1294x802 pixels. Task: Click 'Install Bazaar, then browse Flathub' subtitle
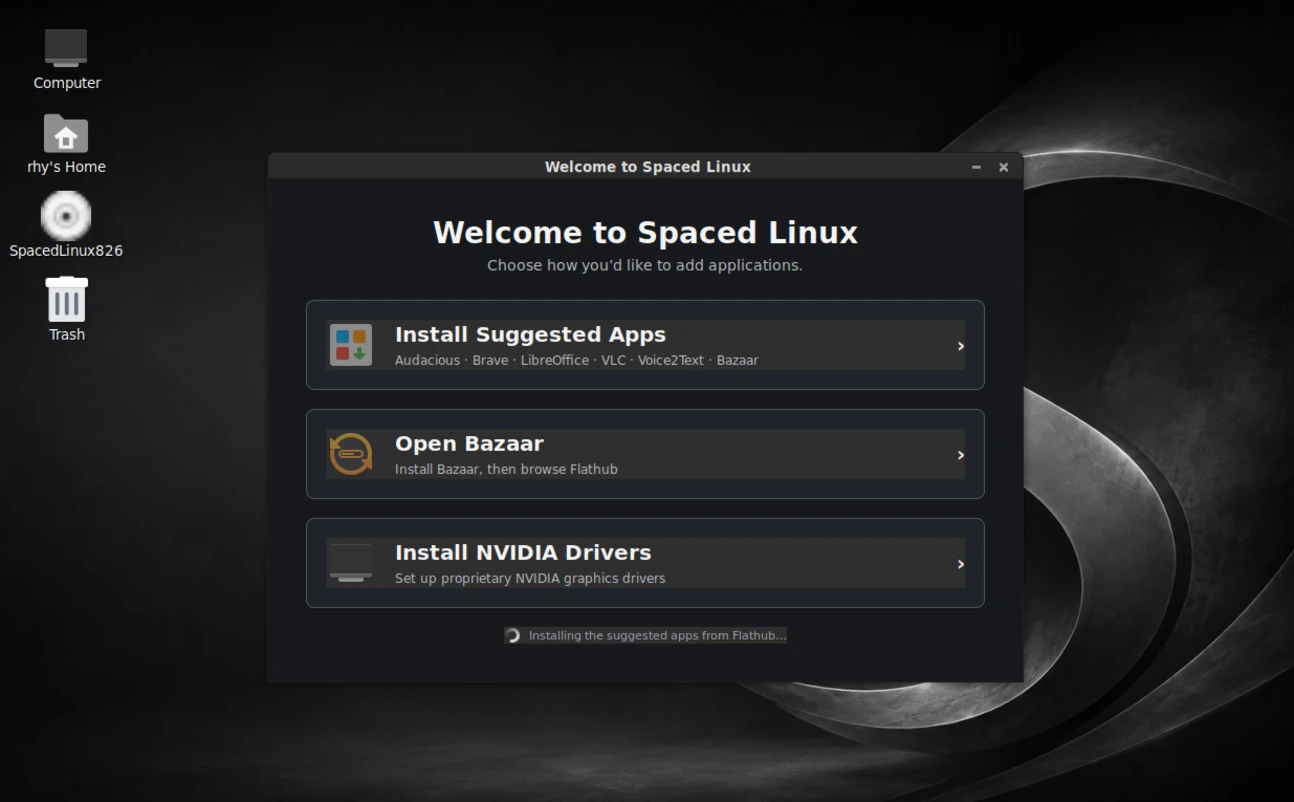point(506,469)
